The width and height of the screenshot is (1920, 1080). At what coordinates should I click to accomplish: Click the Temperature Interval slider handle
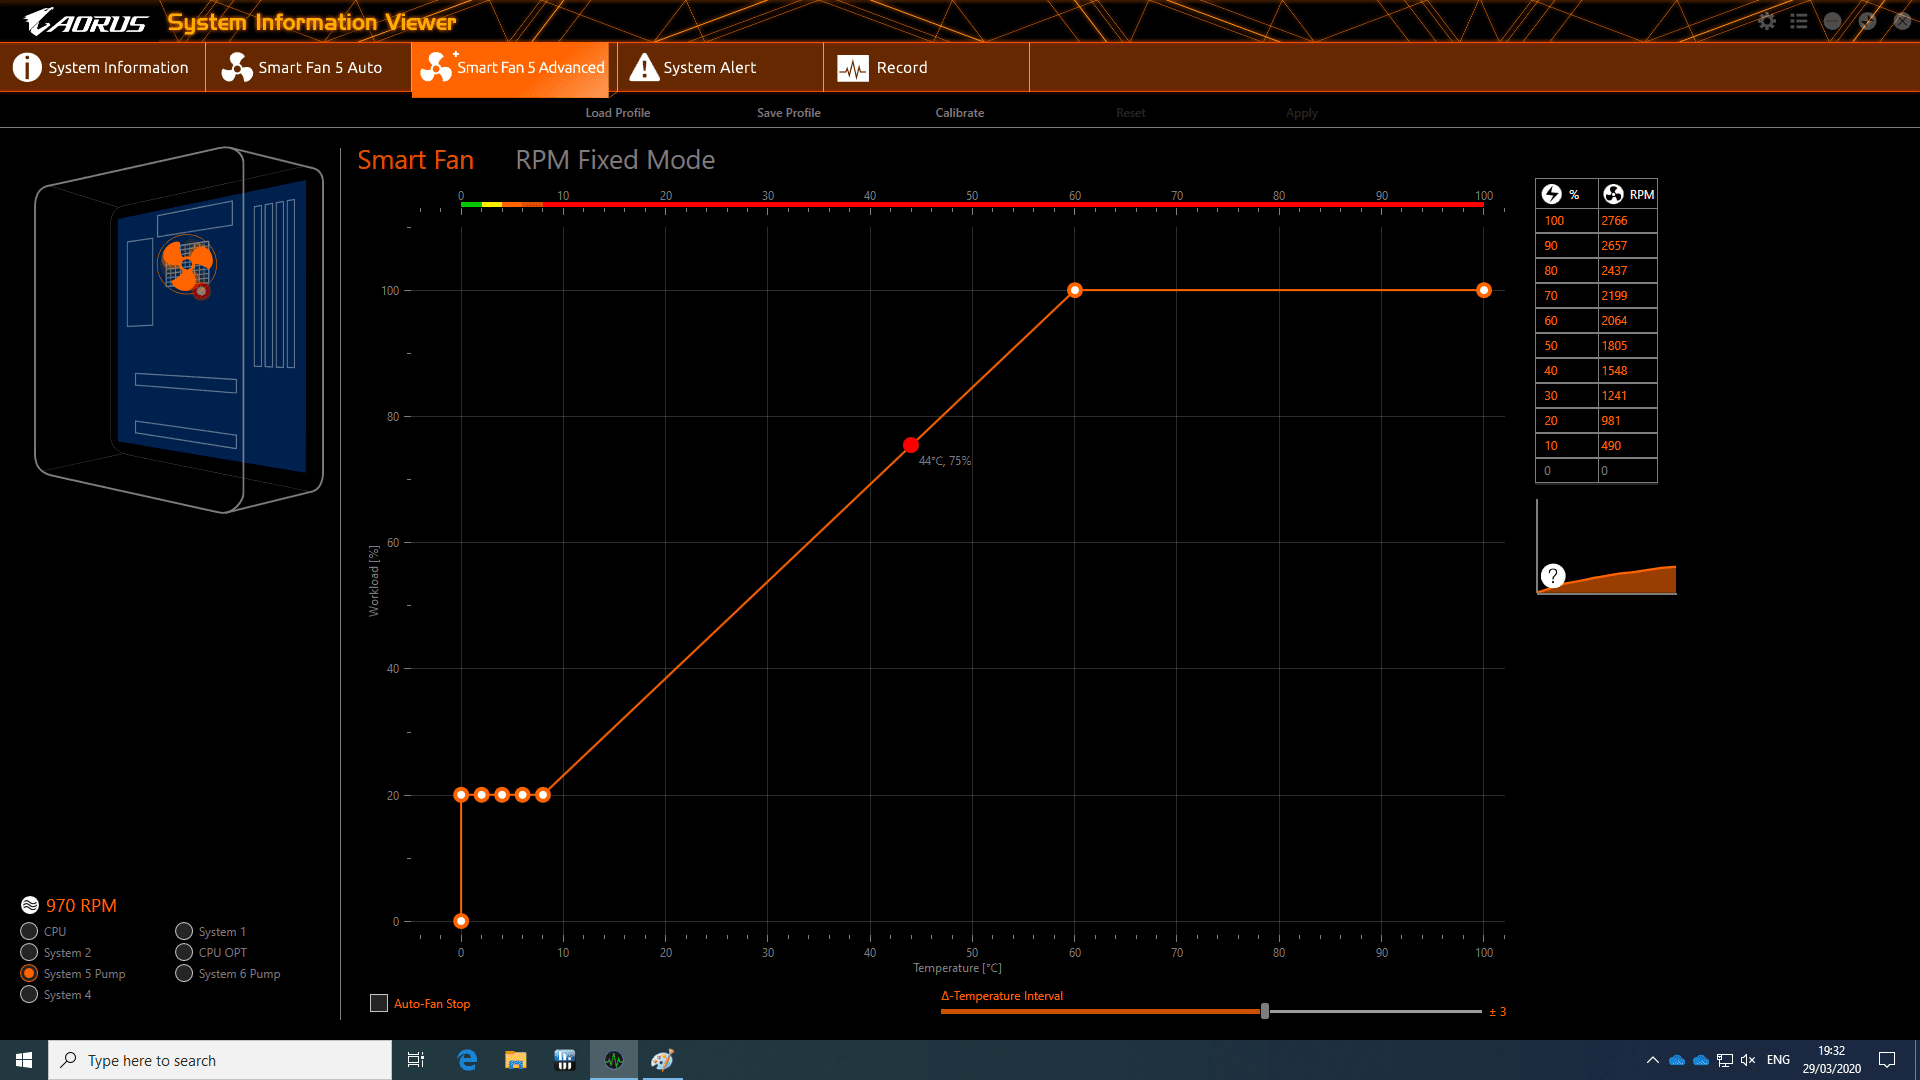(1265, 1011)
